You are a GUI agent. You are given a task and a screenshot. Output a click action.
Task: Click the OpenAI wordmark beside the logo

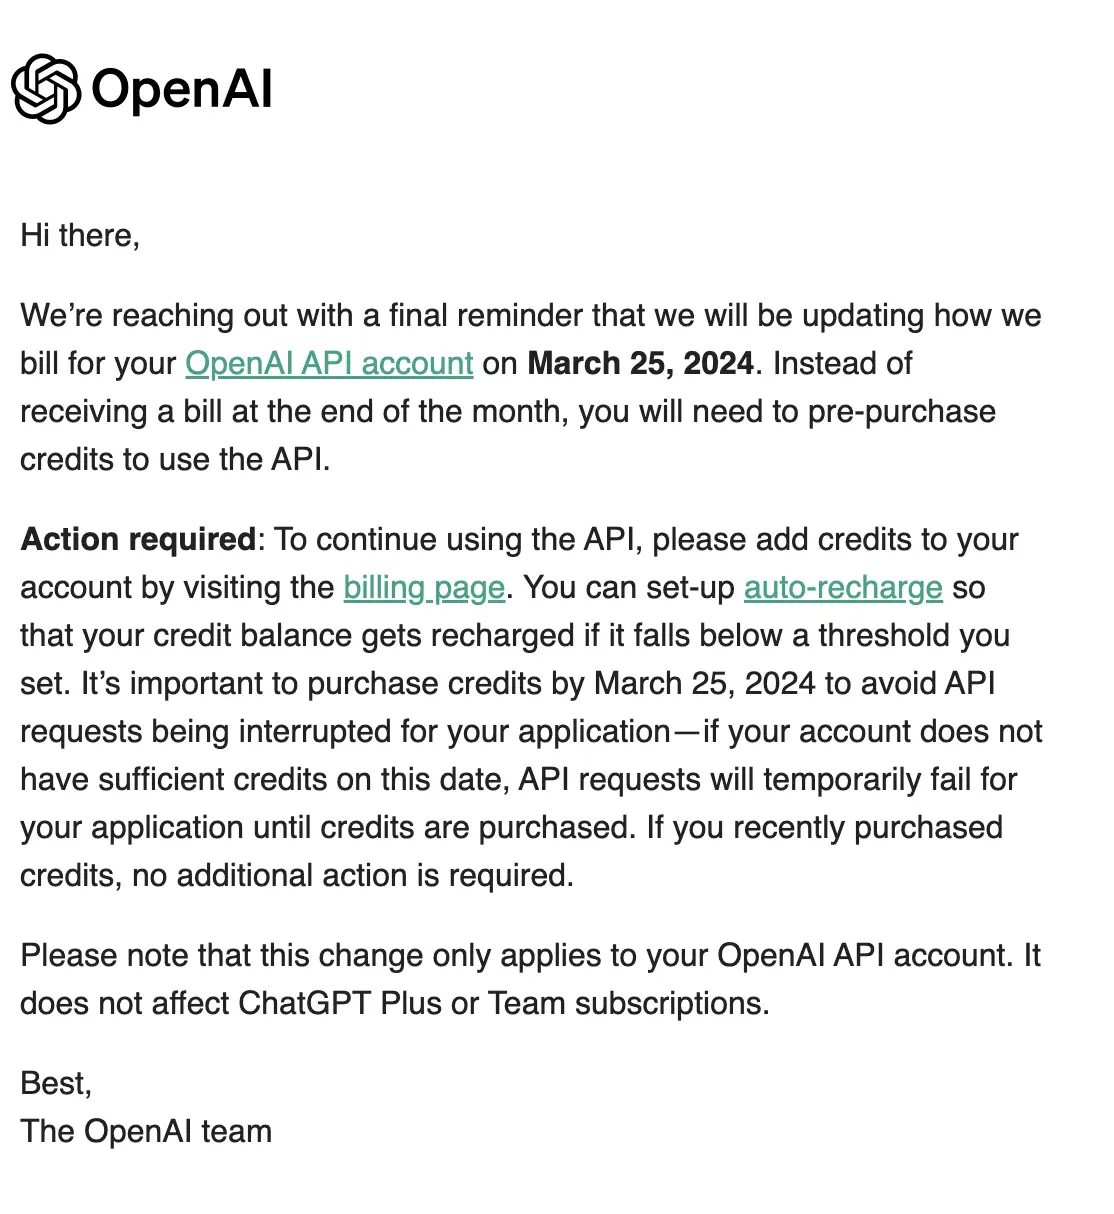(181, 89)
